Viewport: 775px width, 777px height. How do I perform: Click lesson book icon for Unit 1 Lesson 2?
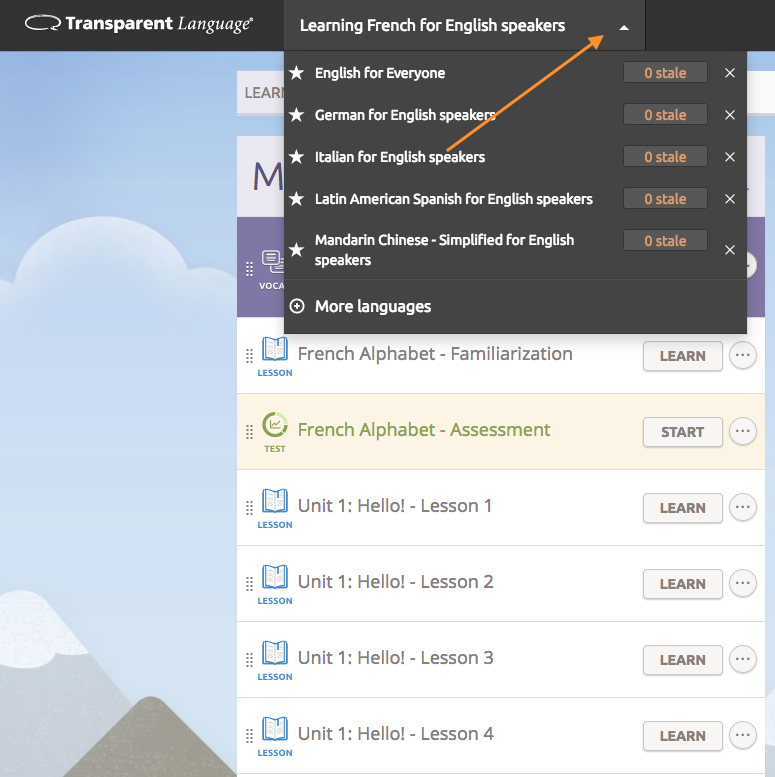tap(275, 577)
